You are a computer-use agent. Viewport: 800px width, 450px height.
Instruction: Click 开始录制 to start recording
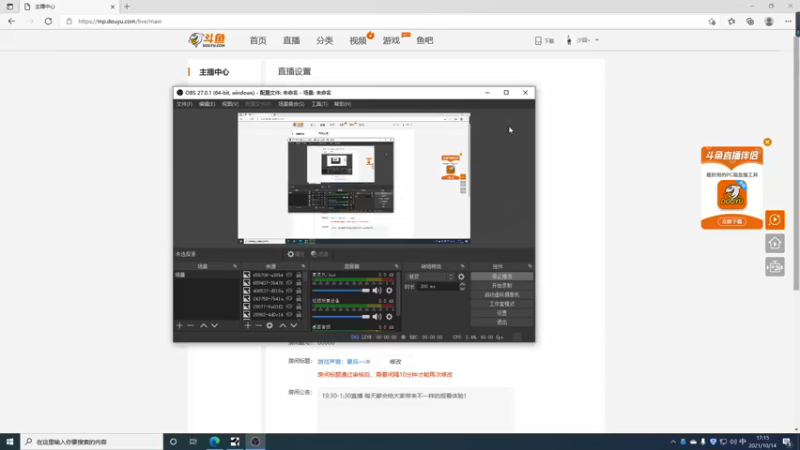pyautogui.click(x=502, y=286)
